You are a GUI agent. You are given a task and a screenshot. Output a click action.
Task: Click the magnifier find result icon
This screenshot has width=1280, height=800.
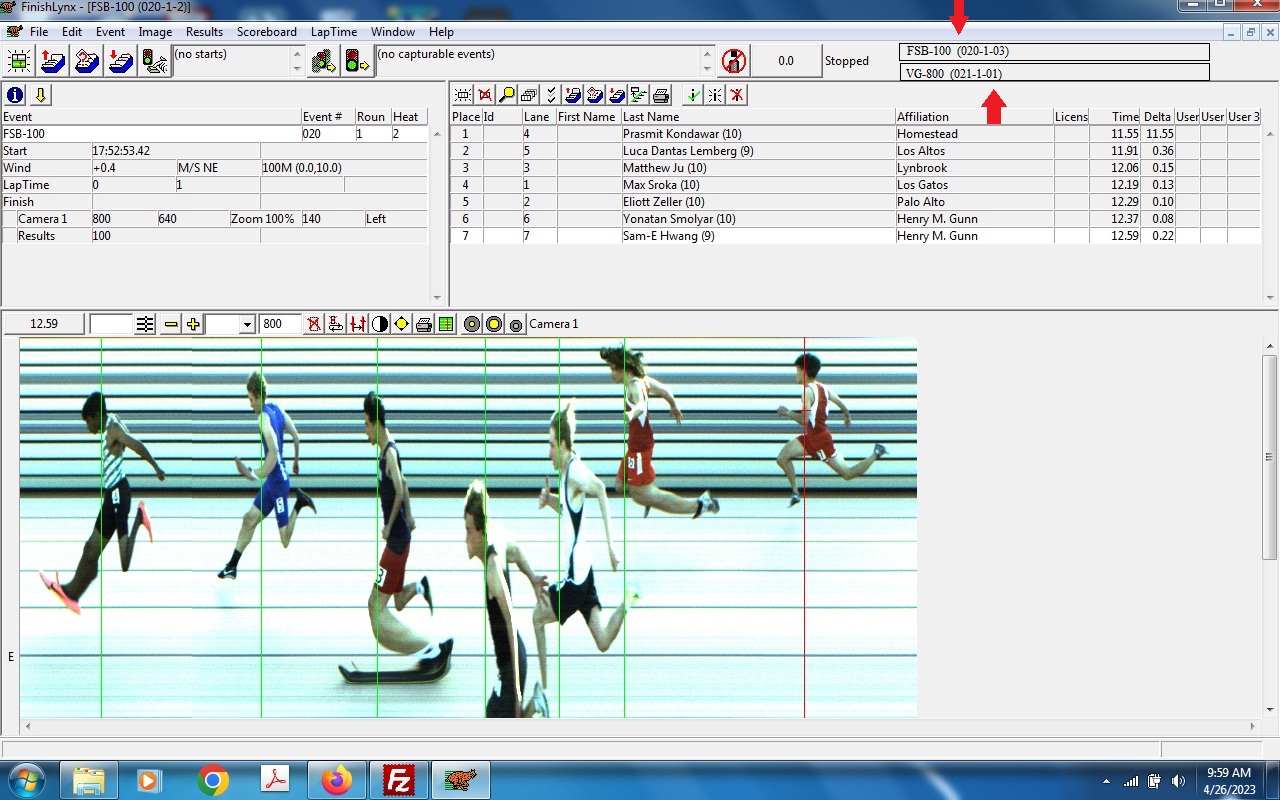coord(507,95)
